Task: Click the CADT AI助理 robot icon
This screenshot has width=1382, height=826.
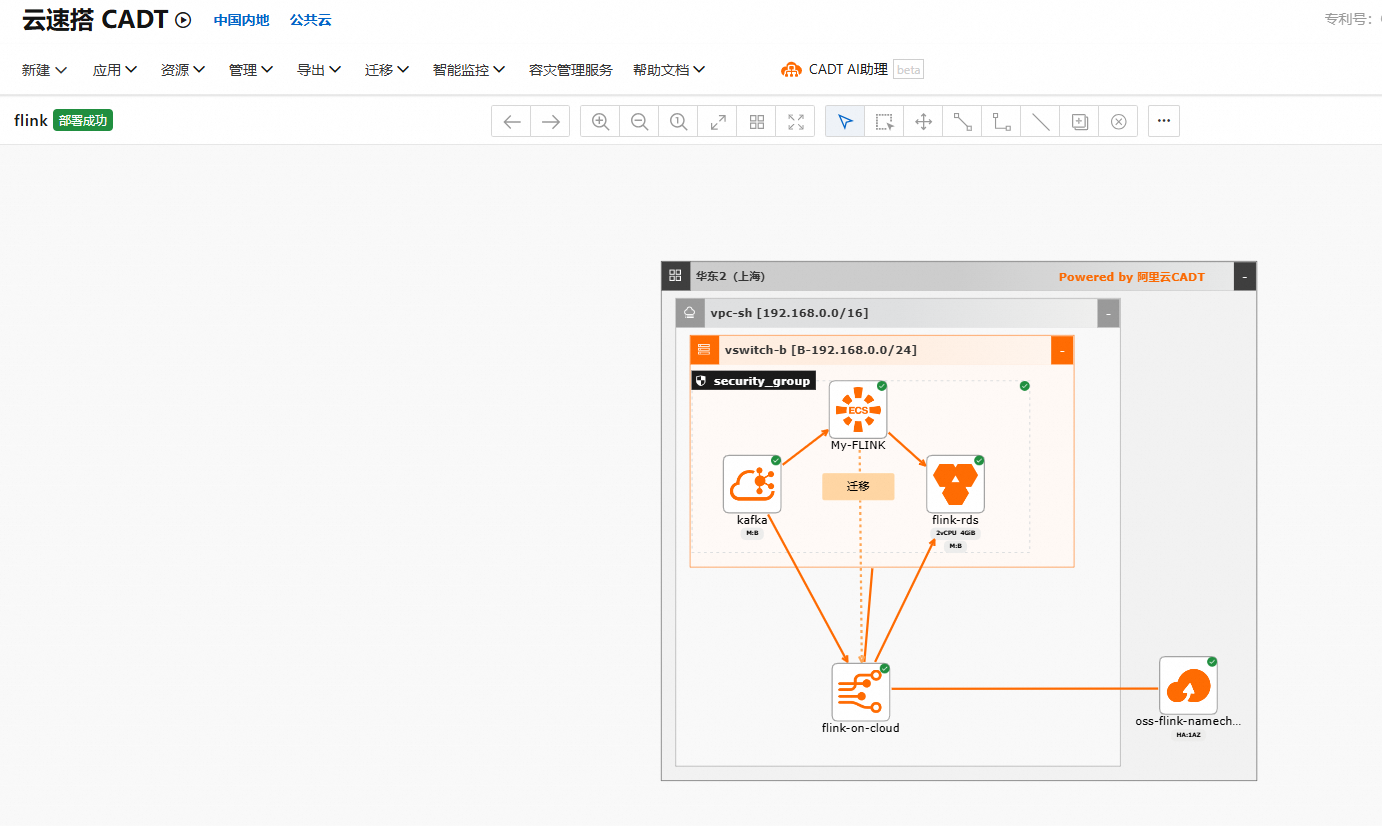Action: [x=791, y=70]
